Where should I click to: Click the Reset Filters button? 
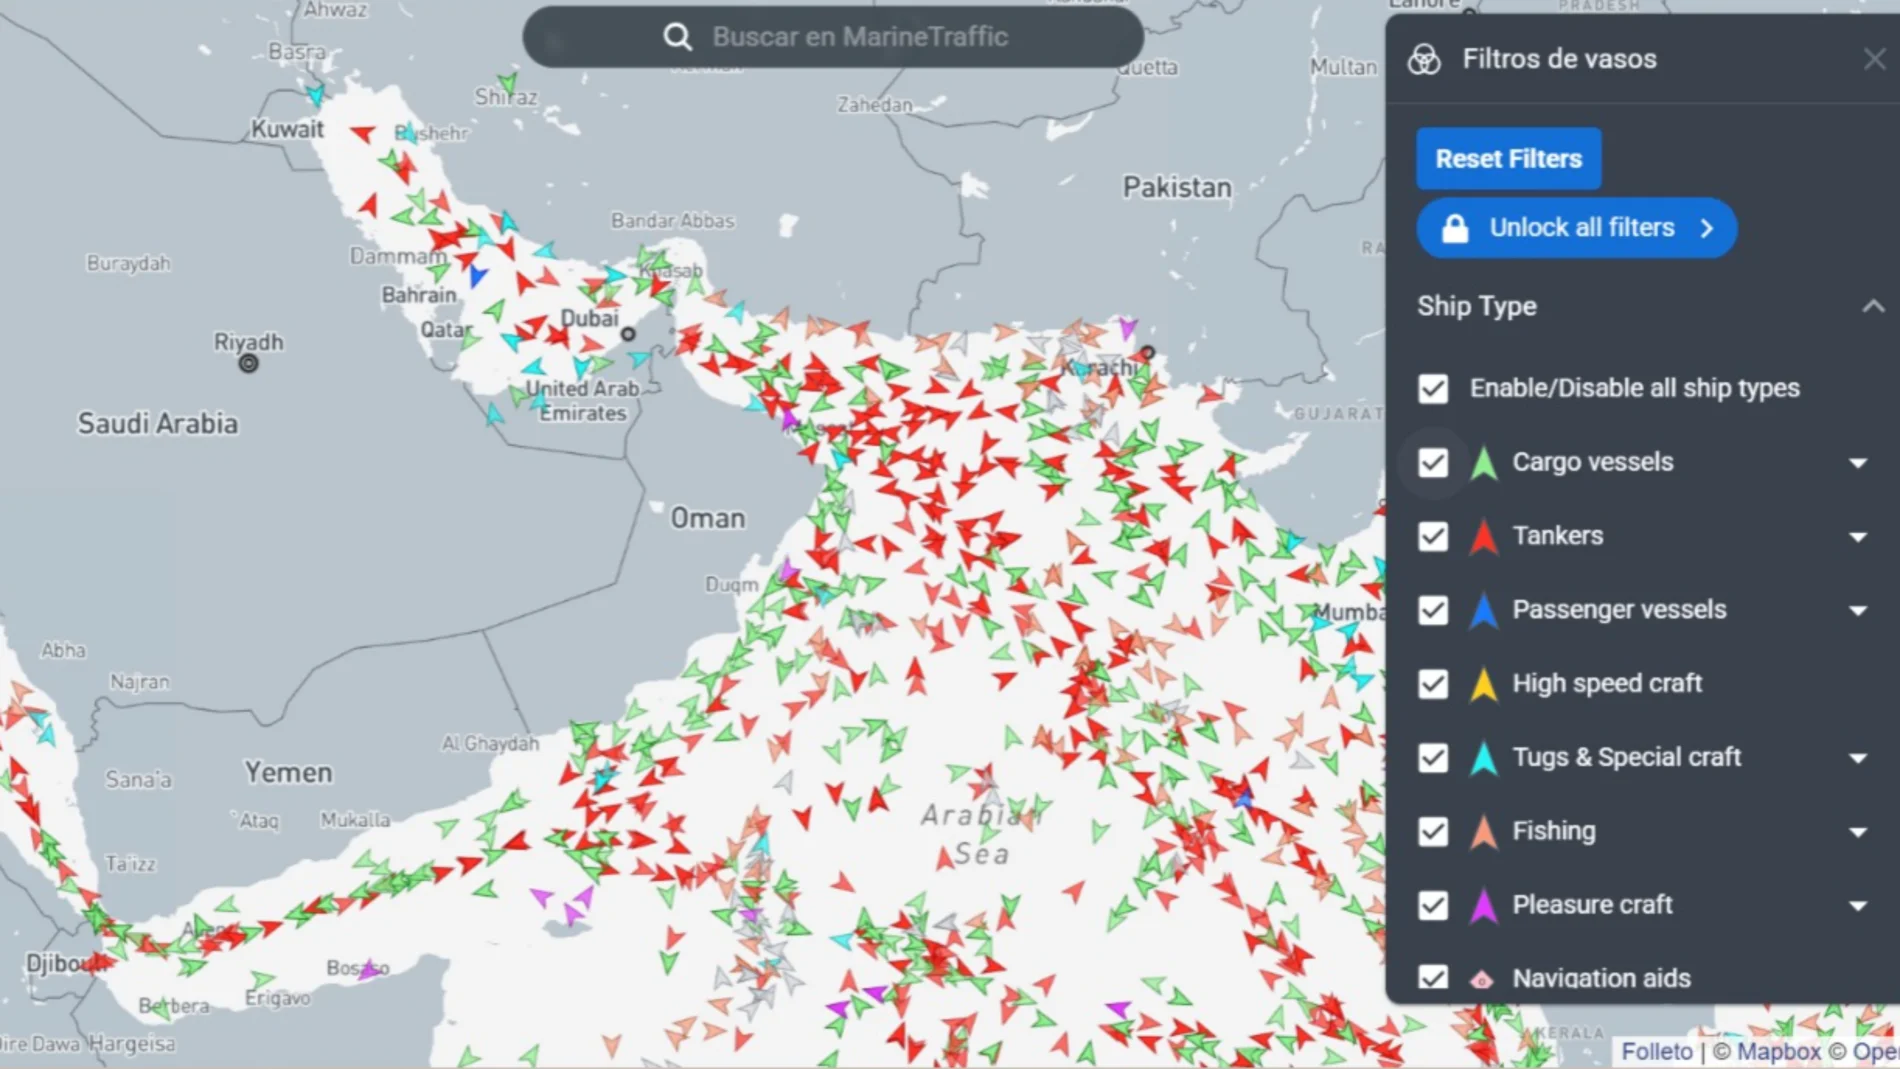pos(1508,158)
